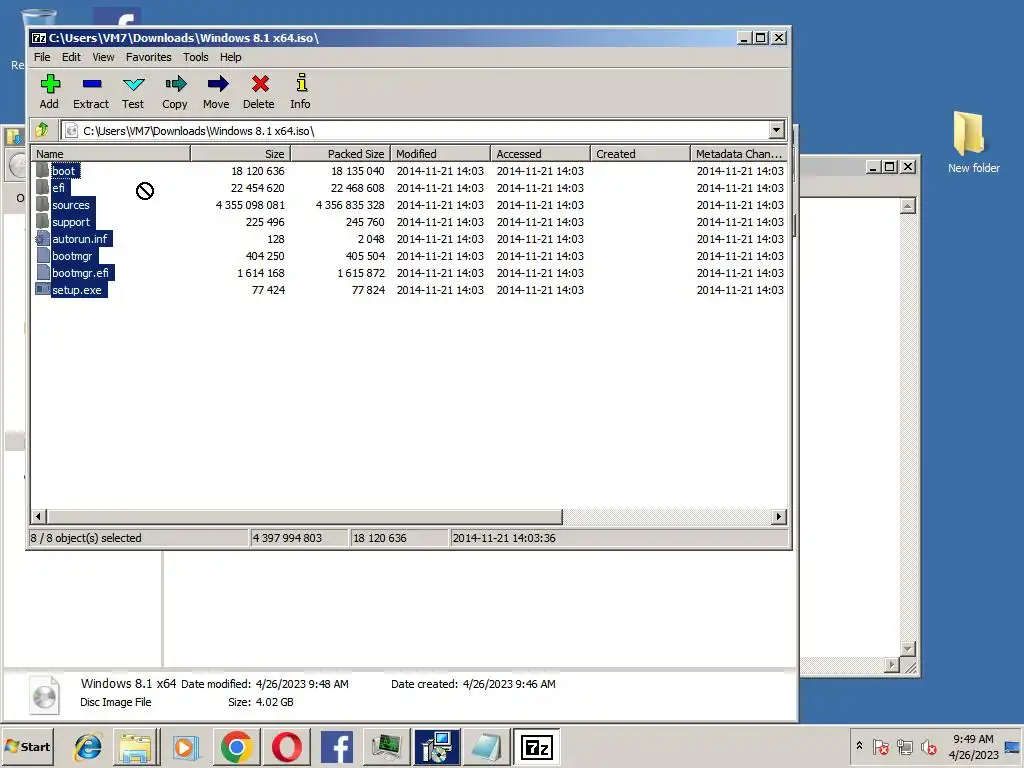Open the 7-Zip taskbar icon

click(x=537, y=747)
